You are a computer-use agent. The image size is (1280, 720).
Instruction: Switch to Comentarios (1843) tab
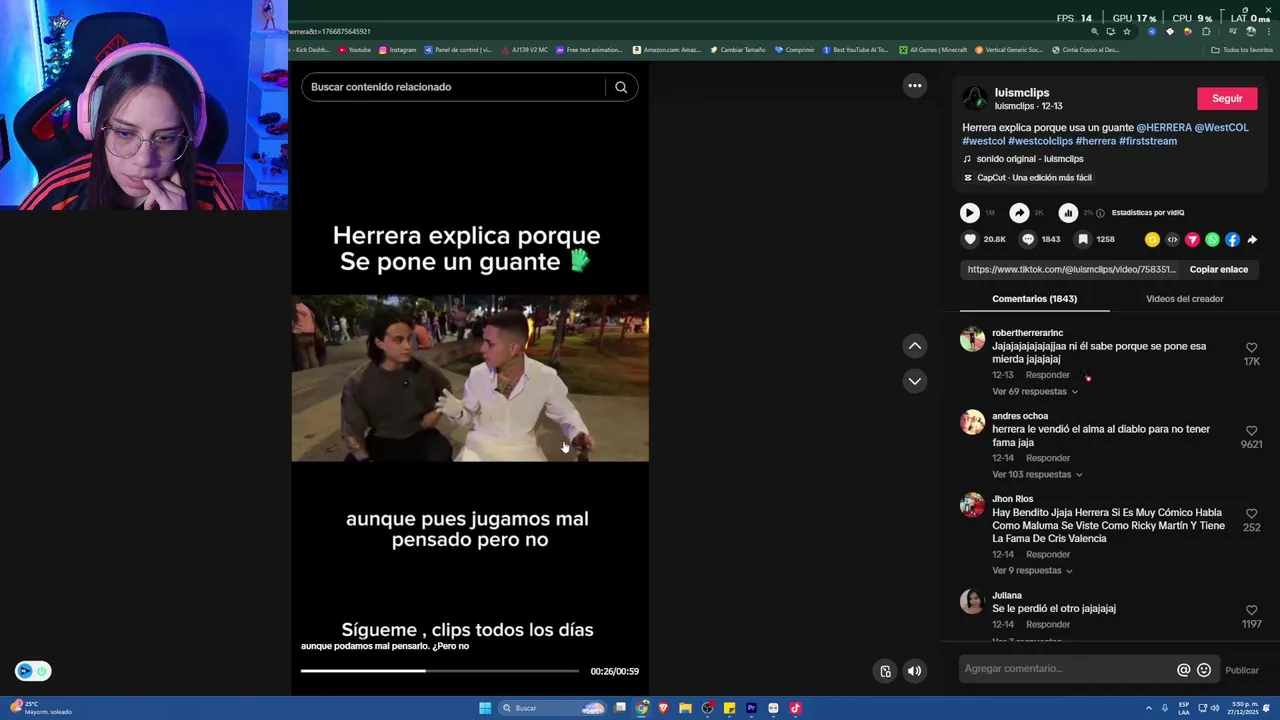click(x=1034, y=299)
